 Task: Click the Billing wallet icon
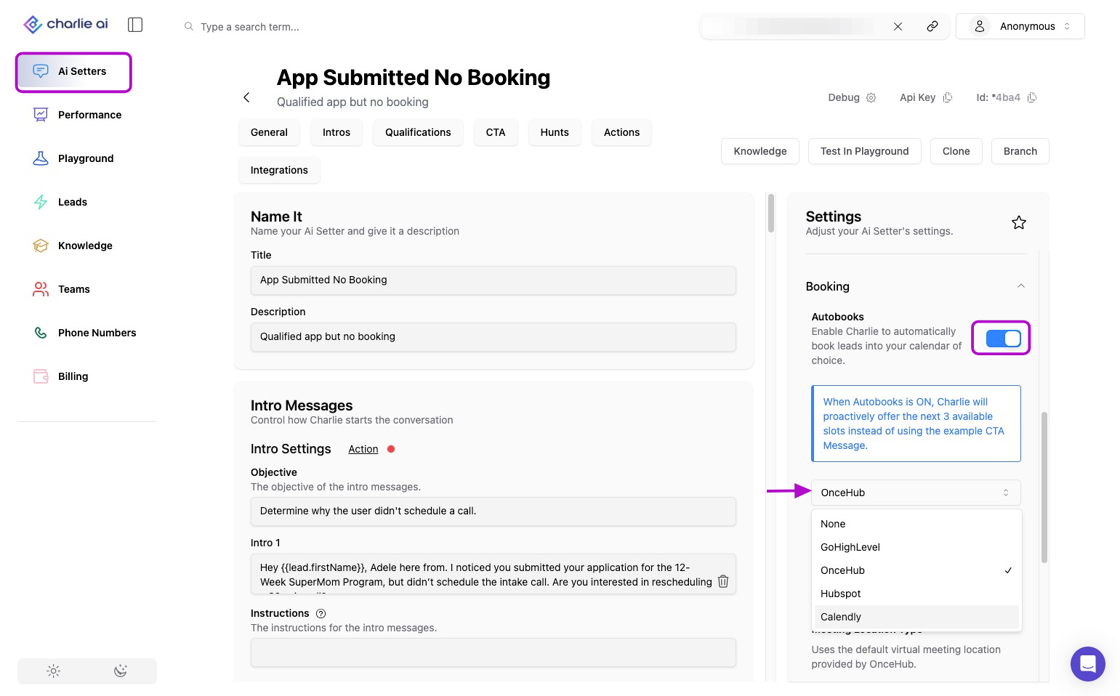(x=41, y=376)
